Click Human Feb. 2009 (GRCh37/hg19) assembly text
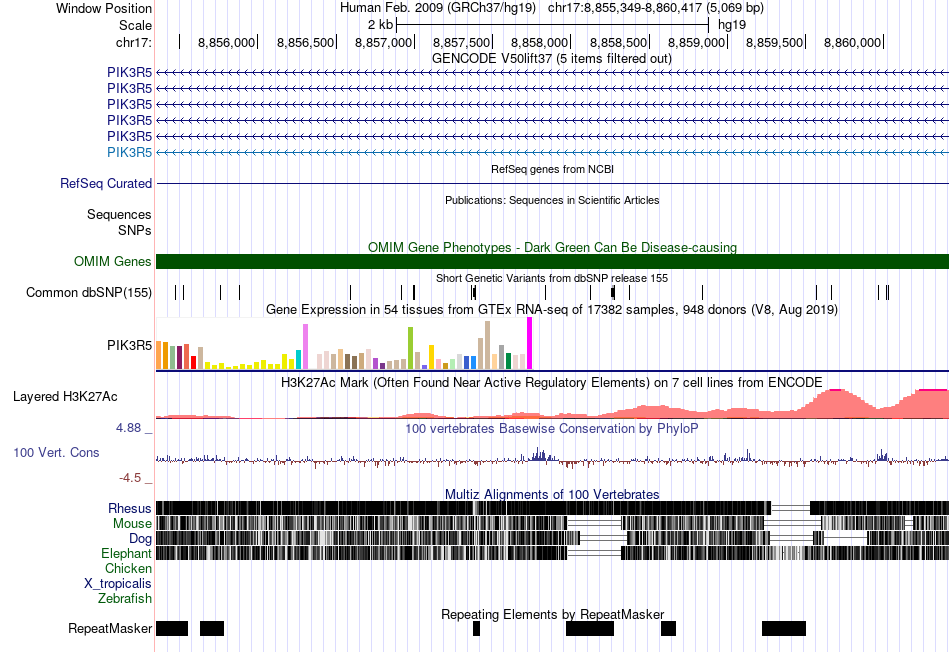This screenshot has width=950, height=652. click(x=438, y=8)
